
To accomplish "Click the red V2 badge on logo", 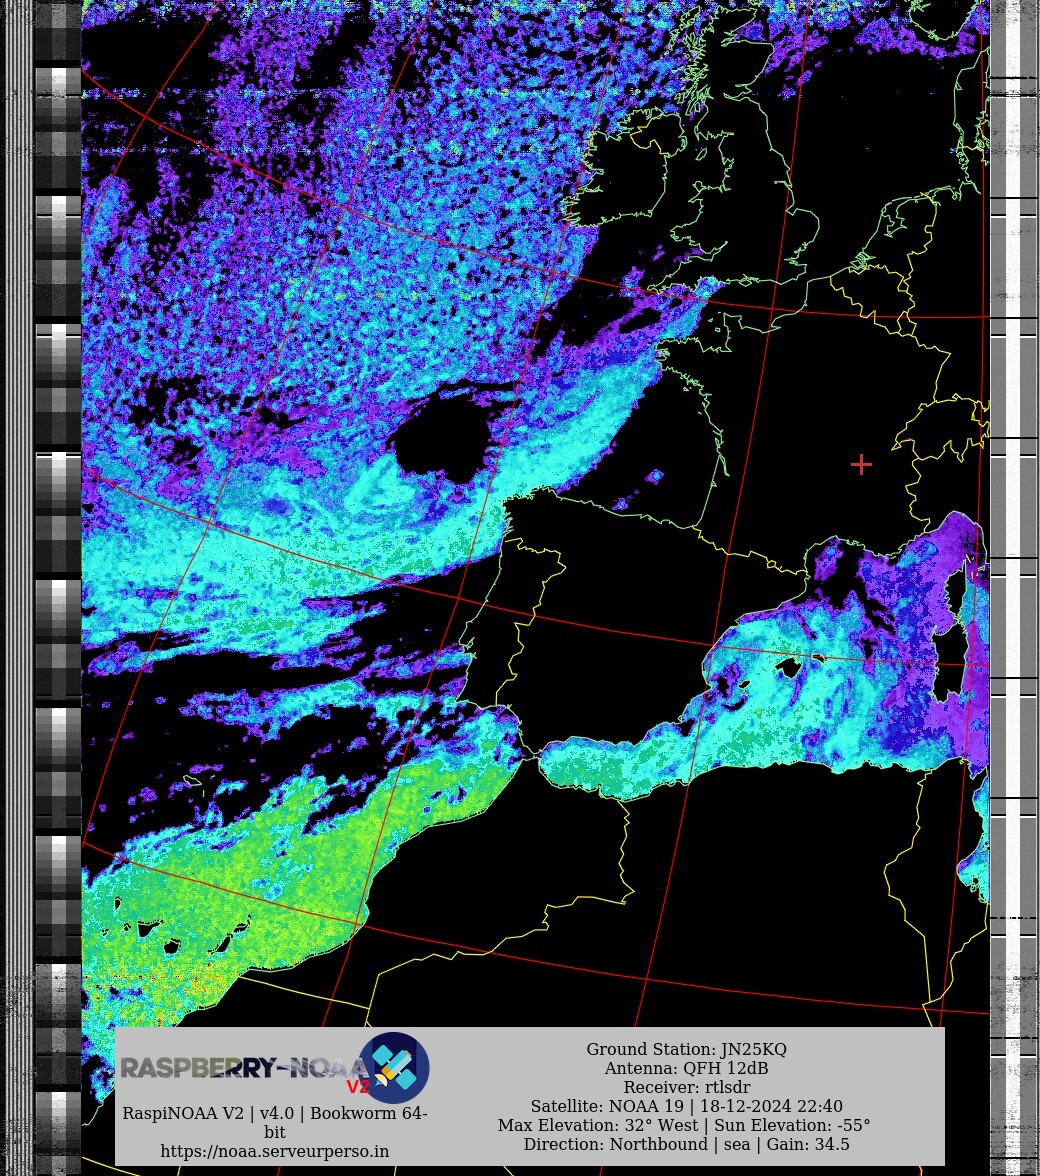I will [358, 1087].
